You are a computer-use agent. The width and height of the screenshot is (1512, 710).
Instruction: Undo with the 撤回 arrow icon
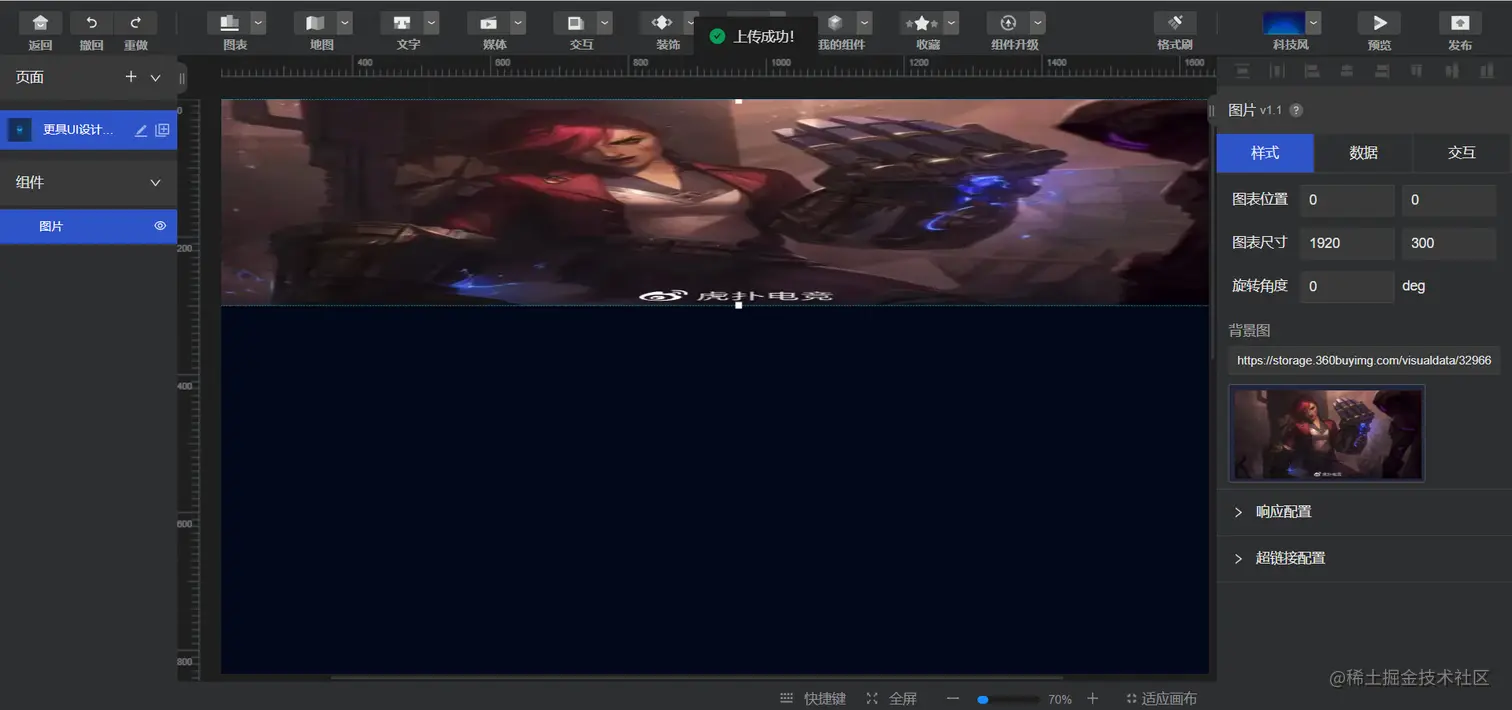[x=92, y=22]
